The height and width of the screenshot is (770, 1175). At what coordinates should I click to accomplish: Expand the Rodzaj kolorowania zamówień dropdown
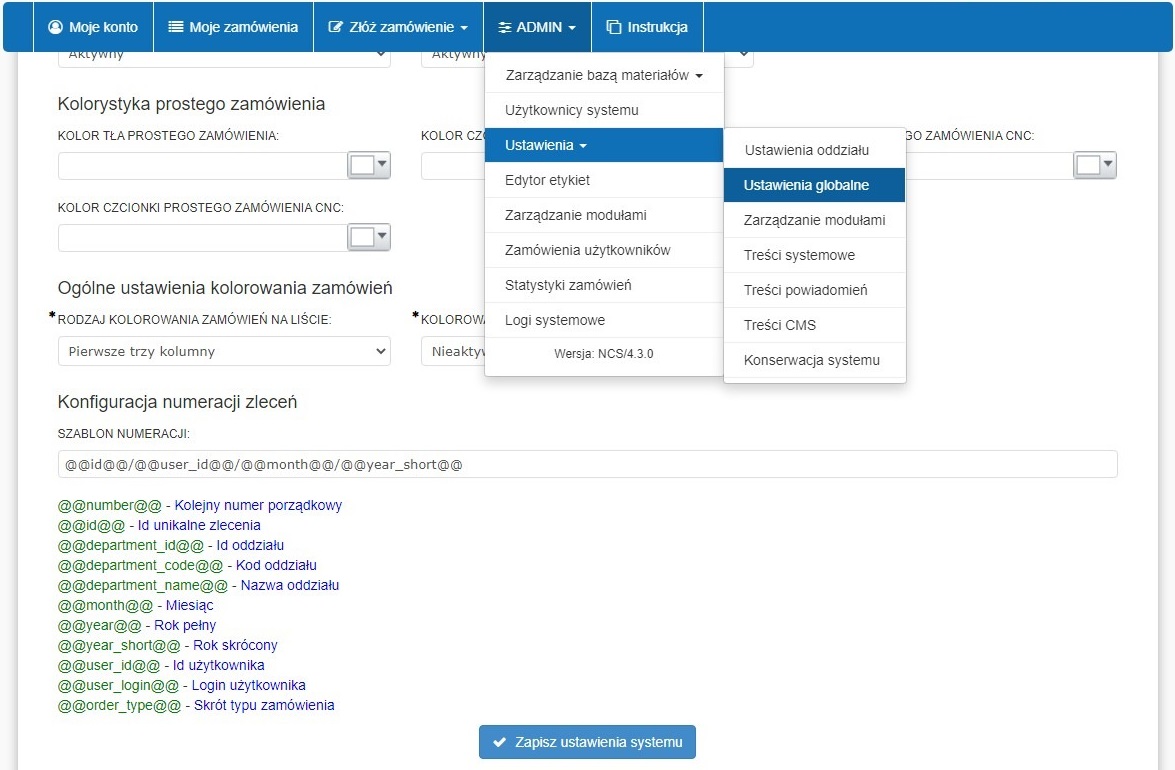(x=224, y=351)
